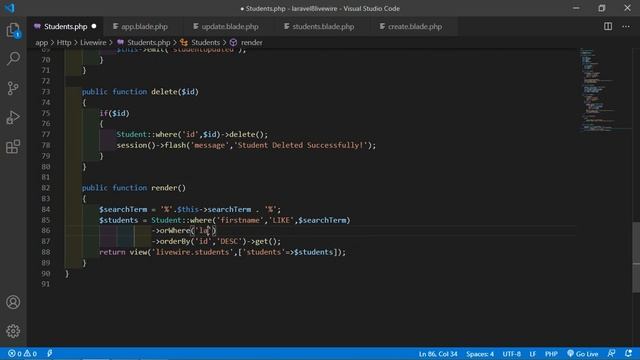
Task: Split the editor to the right
Action: click(608, 26)
